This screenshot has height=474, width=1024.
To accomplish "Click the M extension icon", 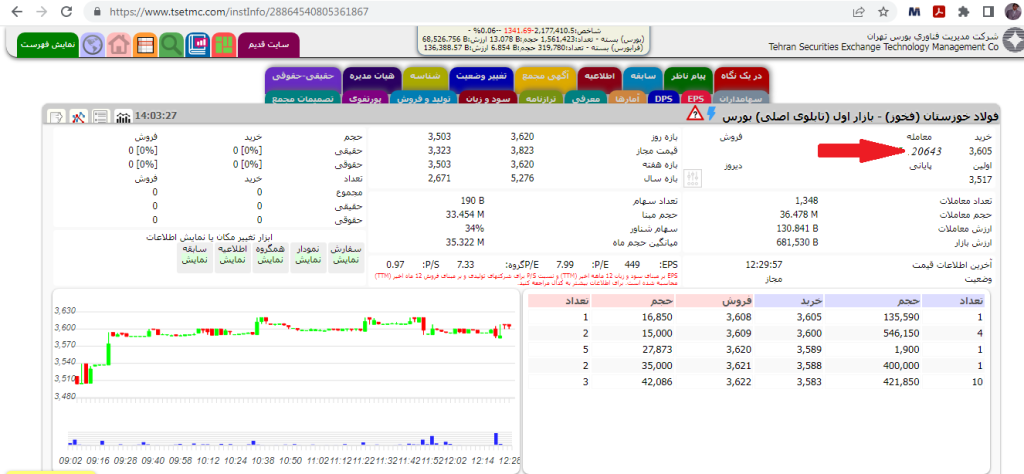I will [x=915, y=12].
